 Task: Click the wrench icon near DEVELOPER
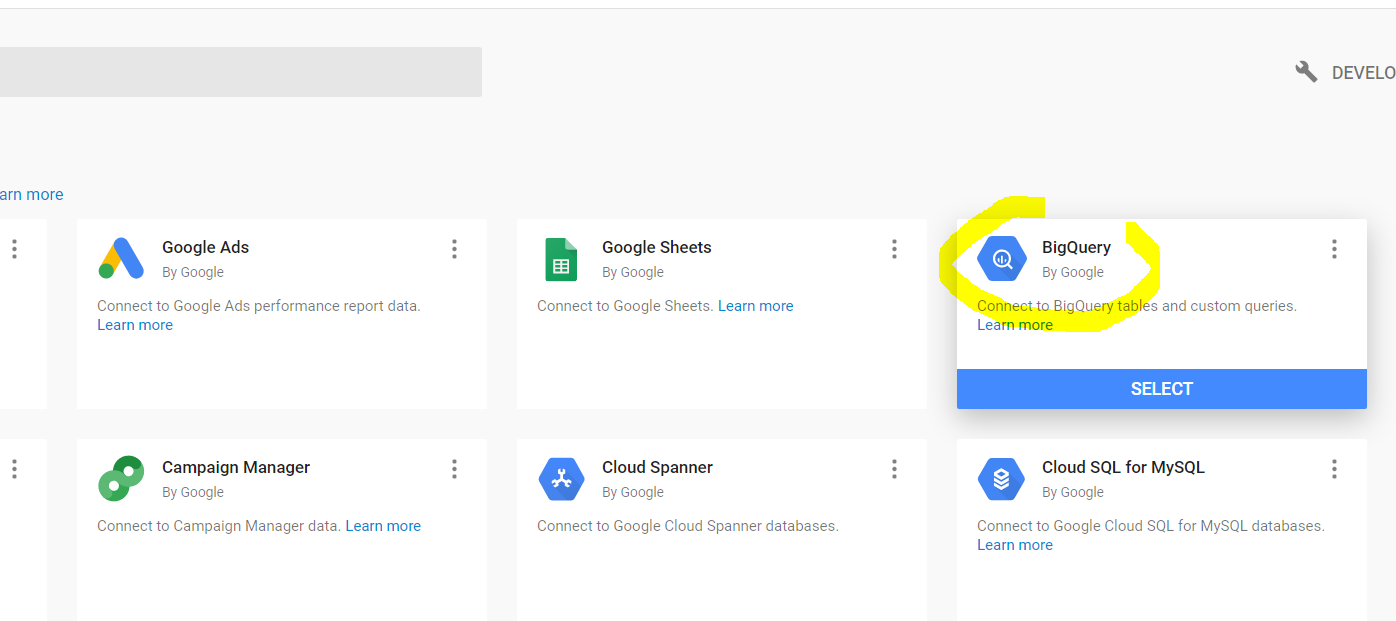(1306, 71)
